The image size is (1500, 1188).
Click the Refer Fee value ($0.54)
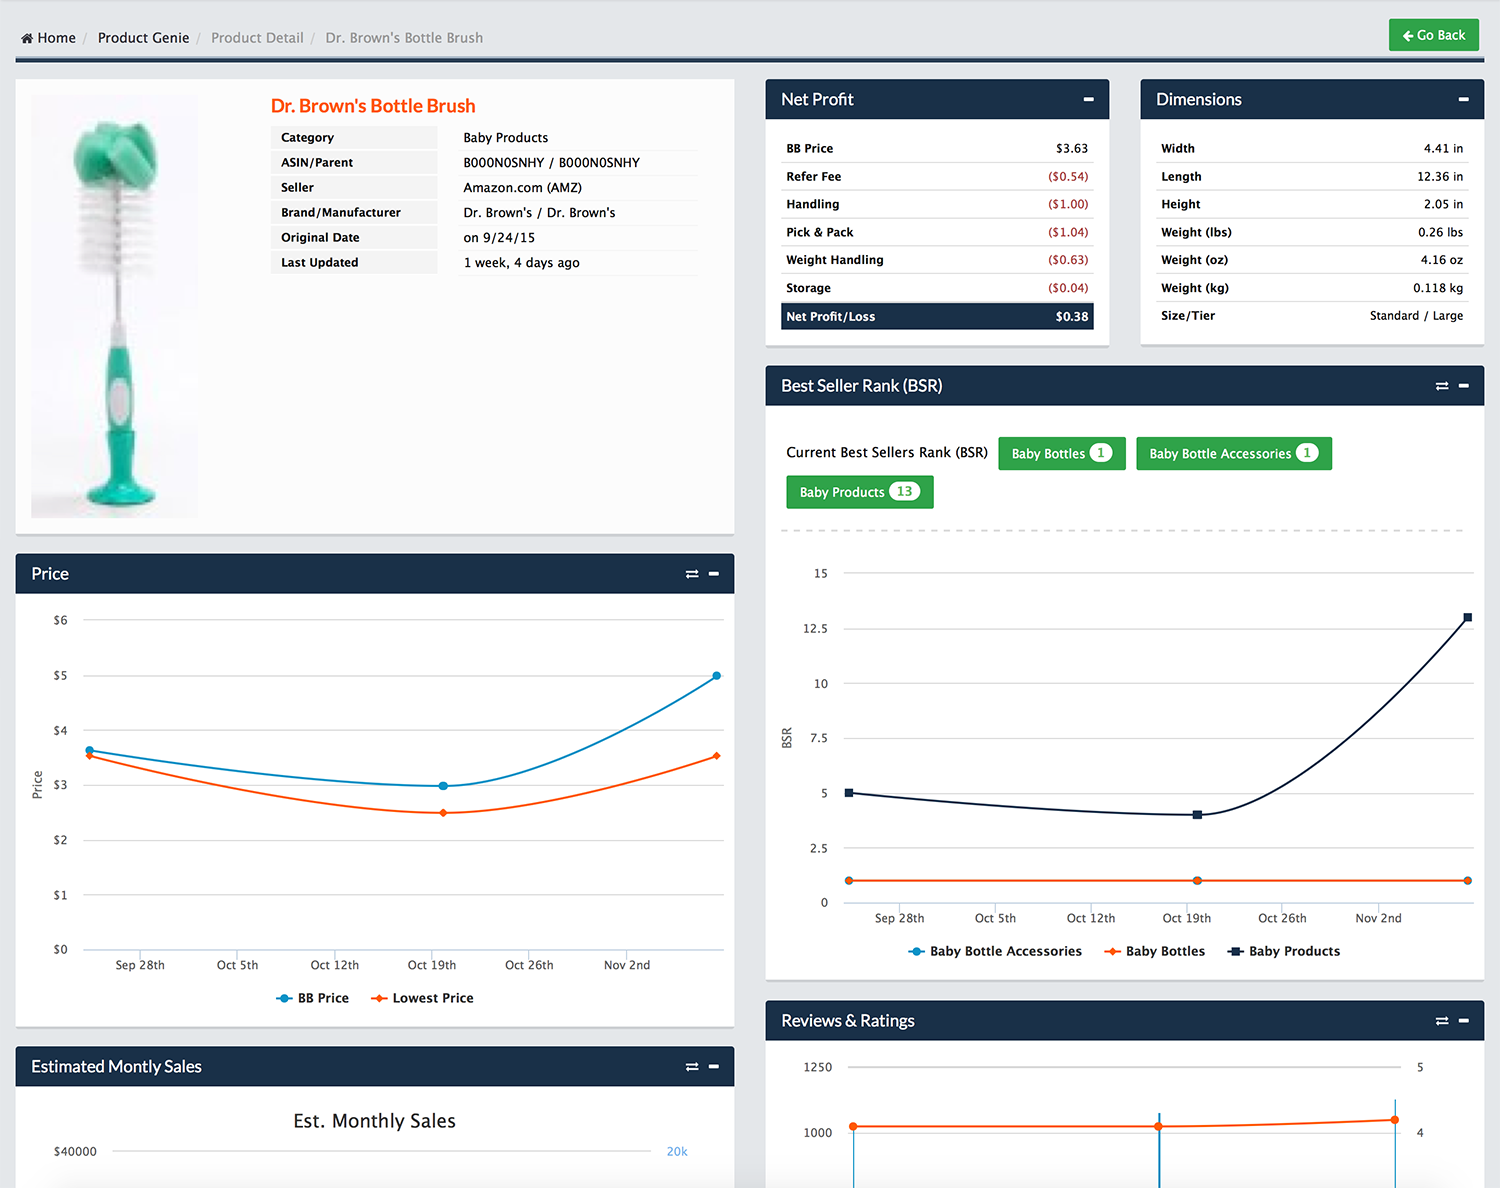[x=1068, y=176]
